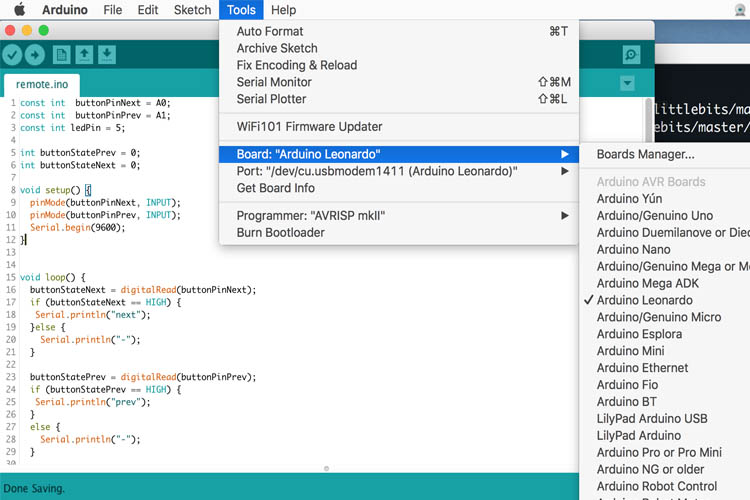750x500 pixels.
Task: Choose Archive Sketch
Action: [399, 48]
